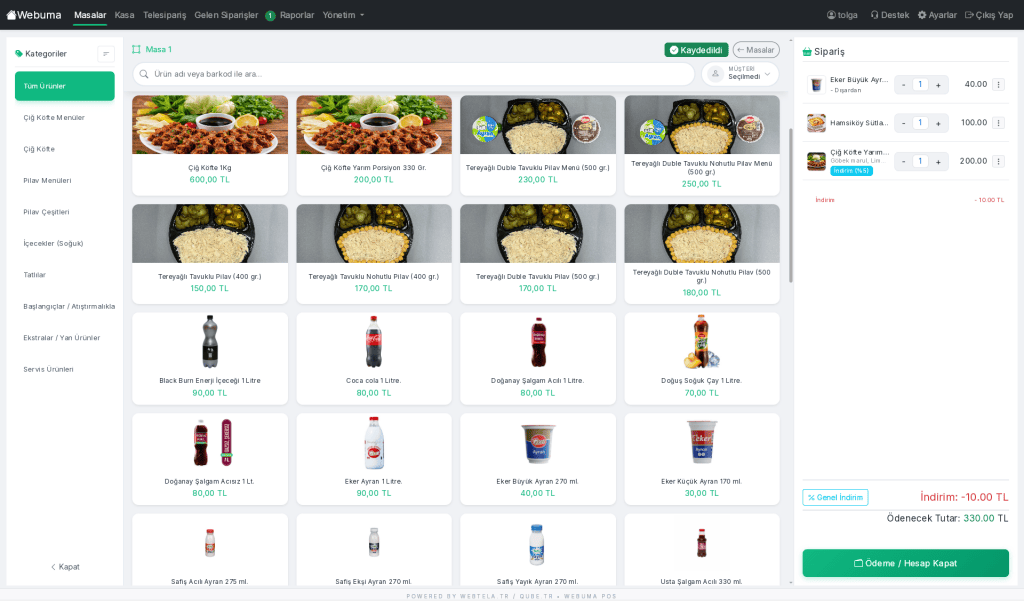The width and height of the screenshot is (1024, 601).
Task: Switch to the Kasa tab
Action: 124,15
